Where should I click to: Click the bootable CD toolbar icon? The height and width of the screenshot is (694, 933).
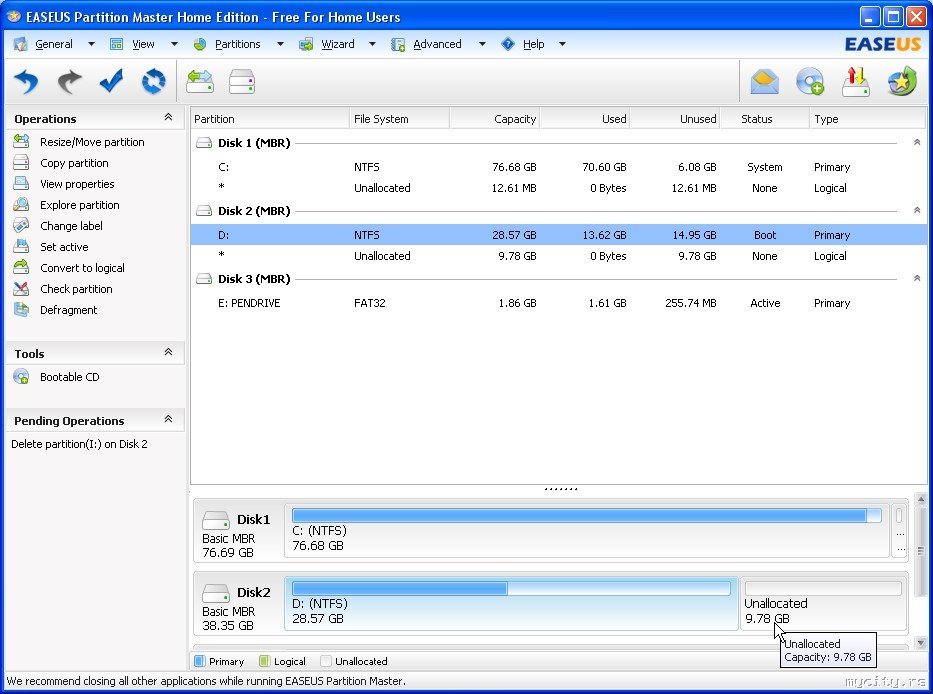click(809, 82)
